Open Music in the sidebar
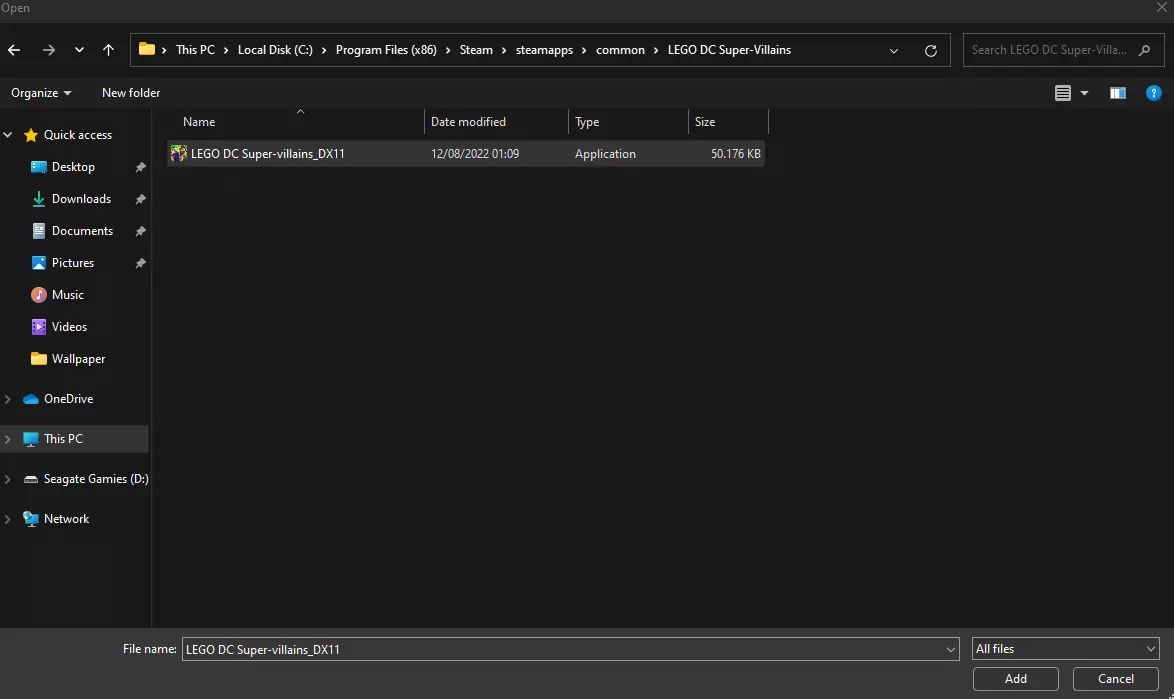The image size is (1174, 699). coord(67,295)
